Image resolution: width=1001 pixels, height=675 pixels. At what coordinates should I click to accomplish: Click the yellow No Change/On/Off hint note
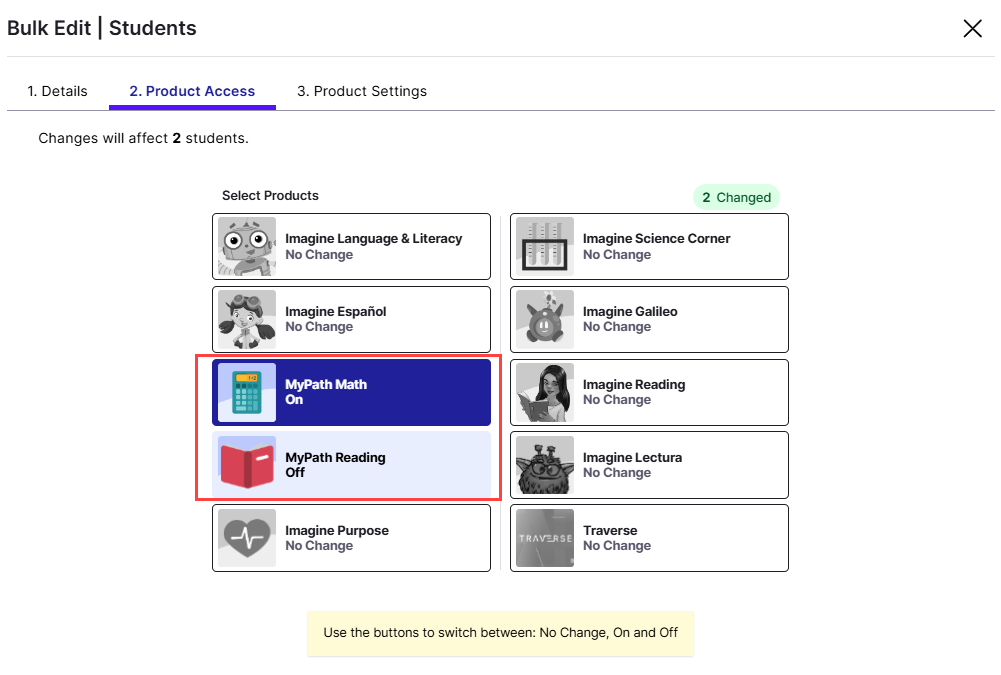click(500, 633)
